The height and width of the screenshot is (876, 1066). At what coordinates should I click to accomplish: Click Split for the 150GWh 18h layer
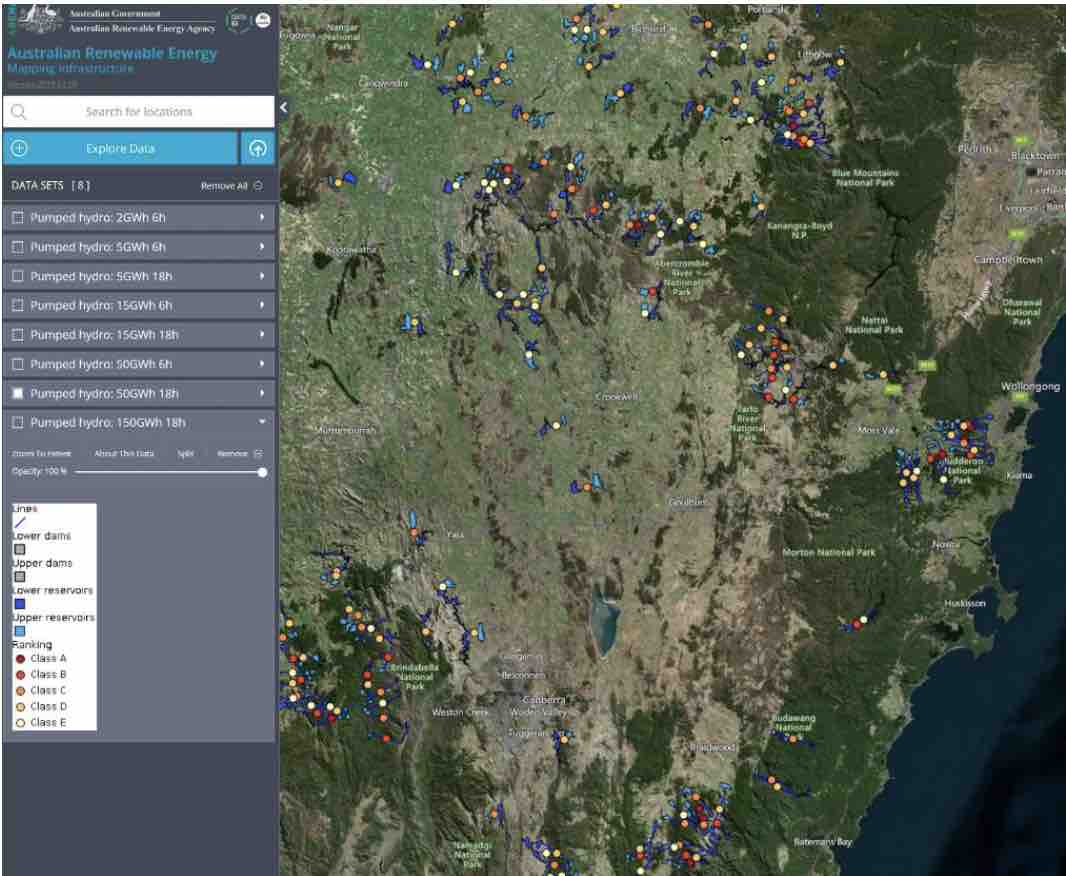coord(185,453)
